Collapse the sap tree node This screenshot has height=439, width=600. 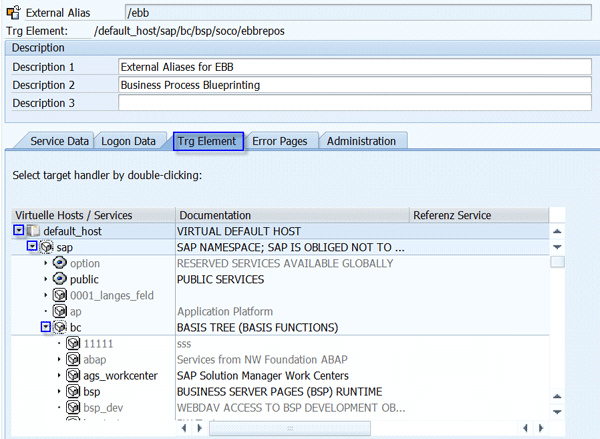32,246
